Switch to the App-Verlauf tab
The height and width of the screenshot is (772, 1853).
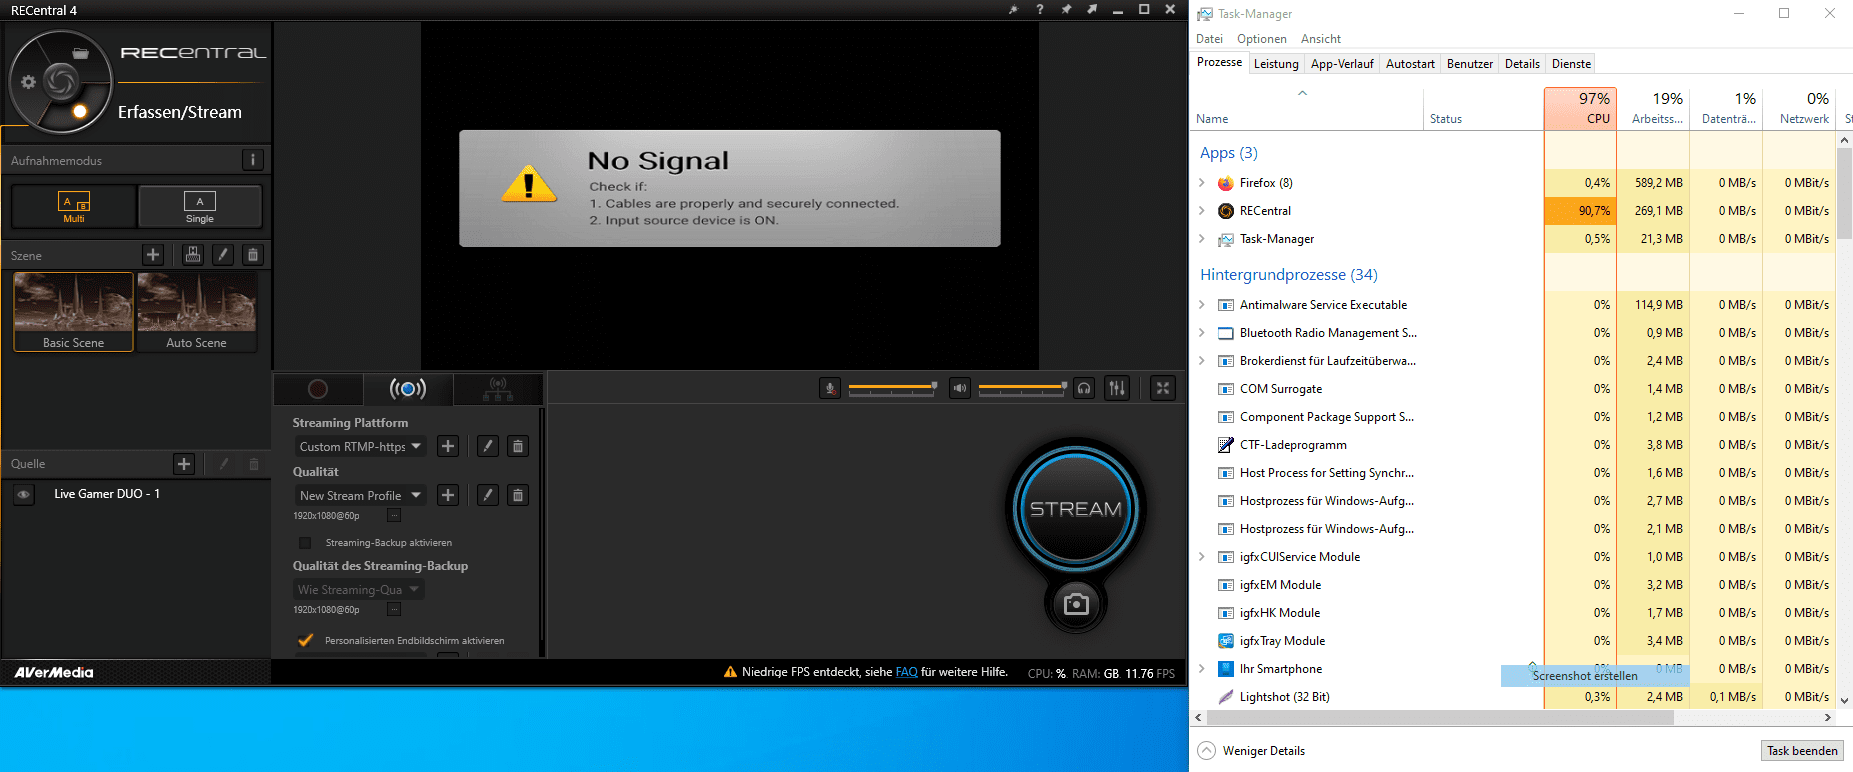click(1342, 64)
